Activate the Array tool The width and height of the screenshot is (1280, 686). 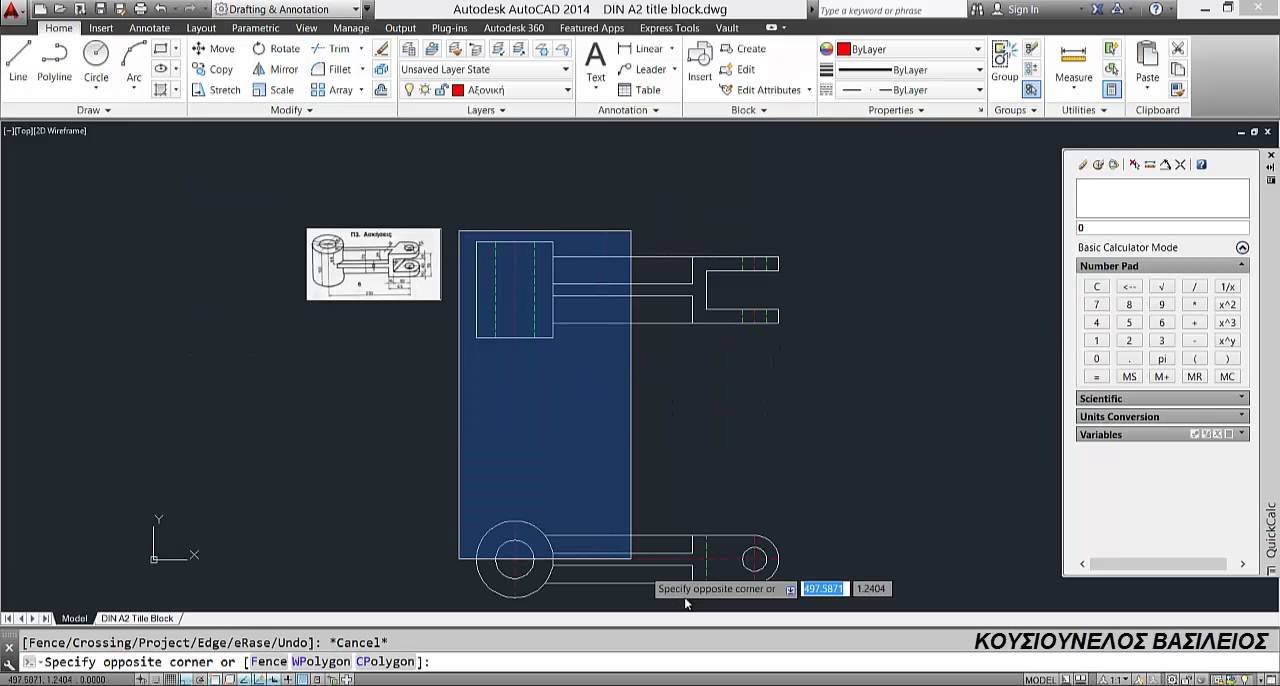(332, 90)
